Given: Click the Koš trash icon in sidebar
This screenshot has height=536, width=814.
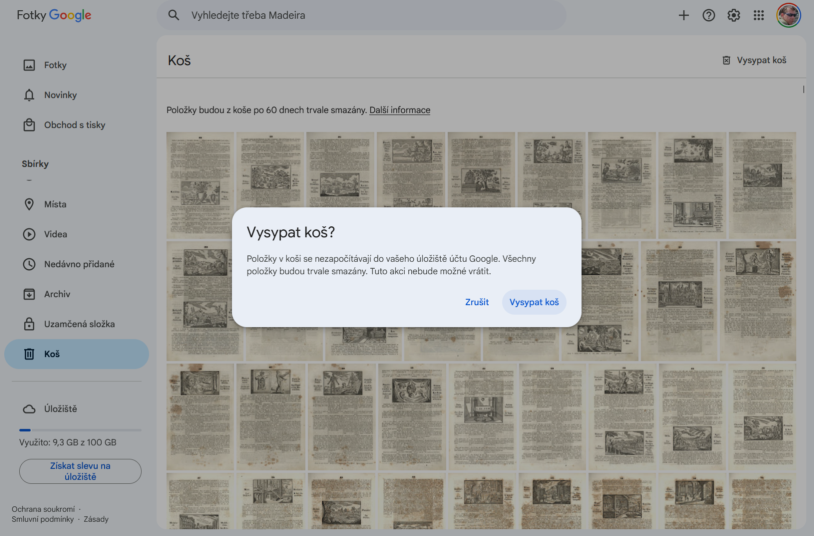Looking at the screenshot, I should pos(29,354).
